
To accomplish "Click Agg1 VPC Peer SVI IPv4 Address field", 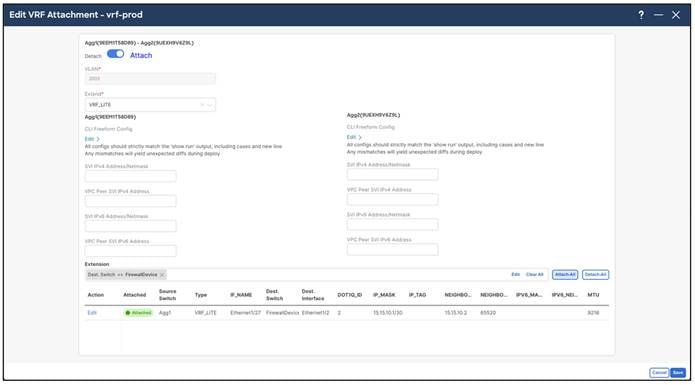I will 130,201.
